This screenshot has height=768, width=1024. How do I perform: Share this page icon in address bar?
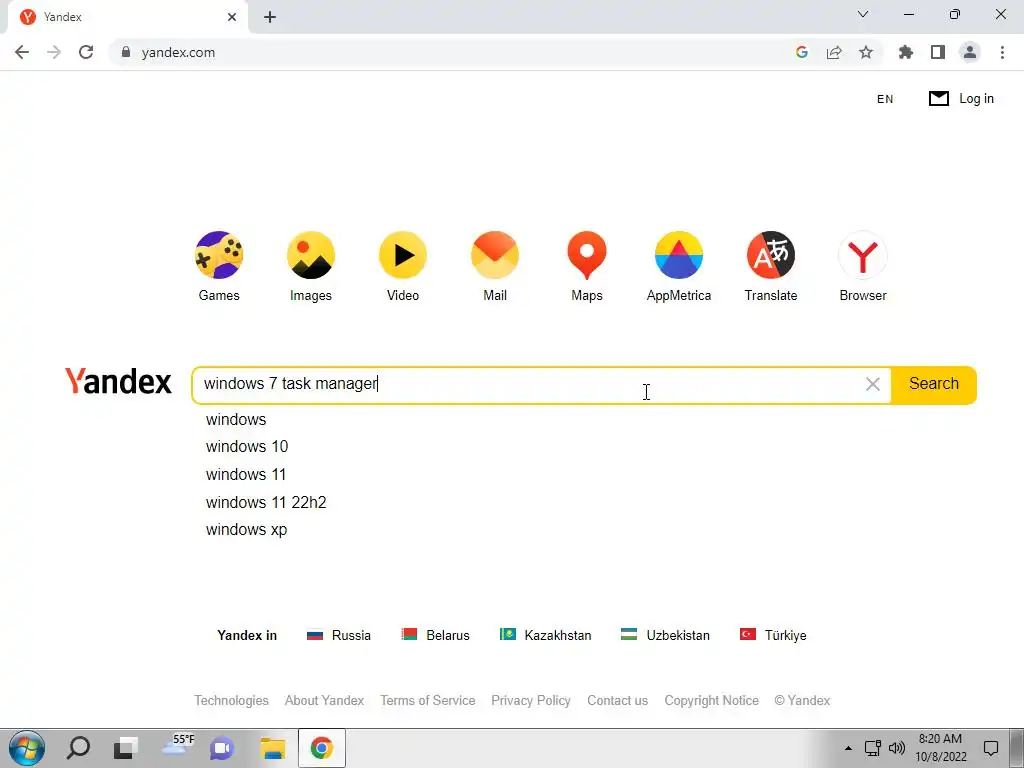834,52
